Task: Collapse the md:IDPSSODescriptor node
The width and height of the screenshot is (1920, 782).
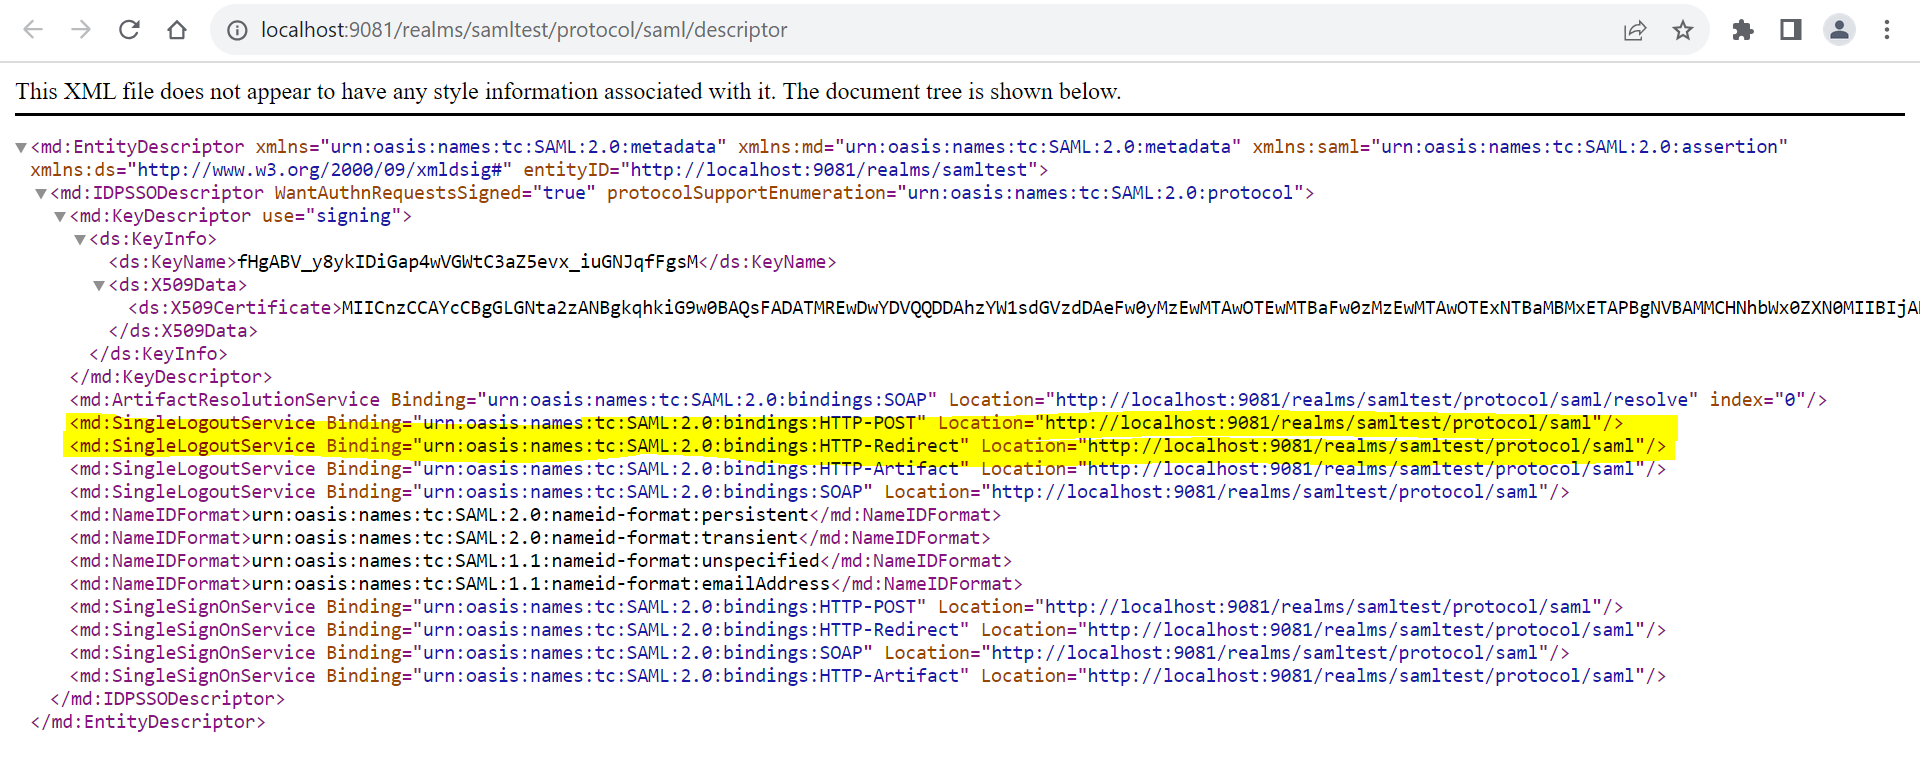Action: tap(41, 194)
